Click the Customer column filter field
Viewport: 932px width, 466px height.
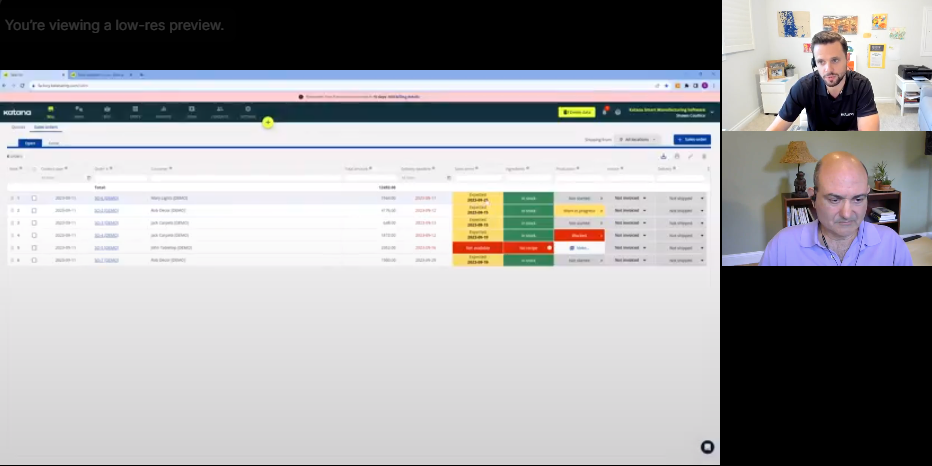point(245,178)
